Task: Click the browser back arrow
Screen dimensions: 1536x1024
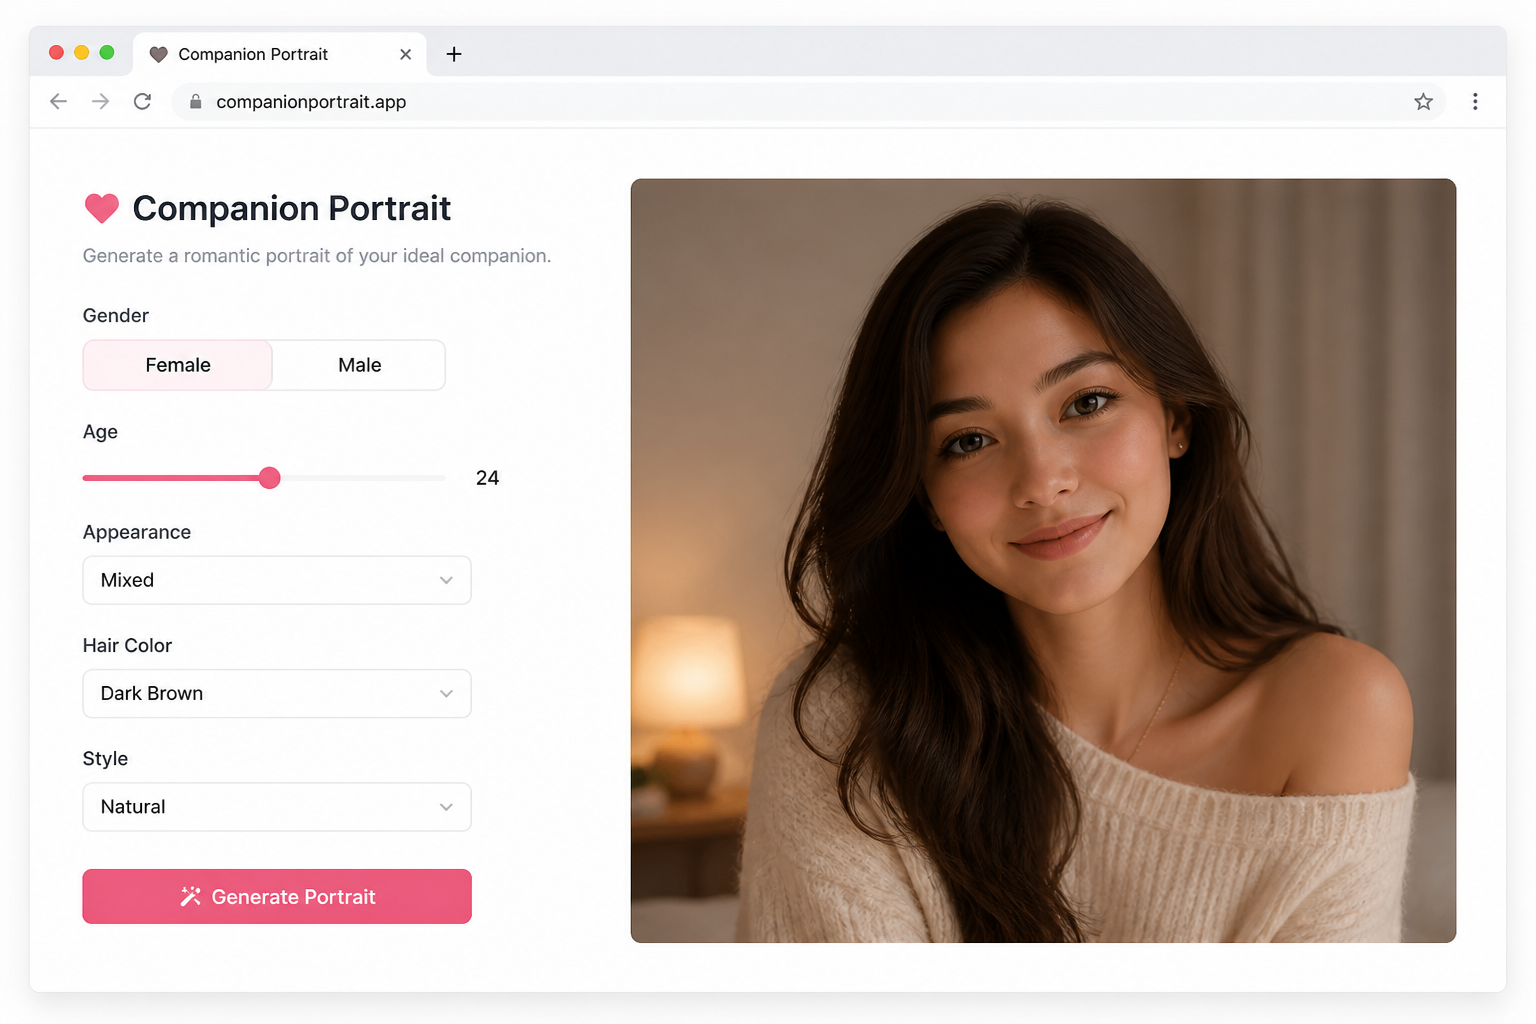Action: click(58, 101)
